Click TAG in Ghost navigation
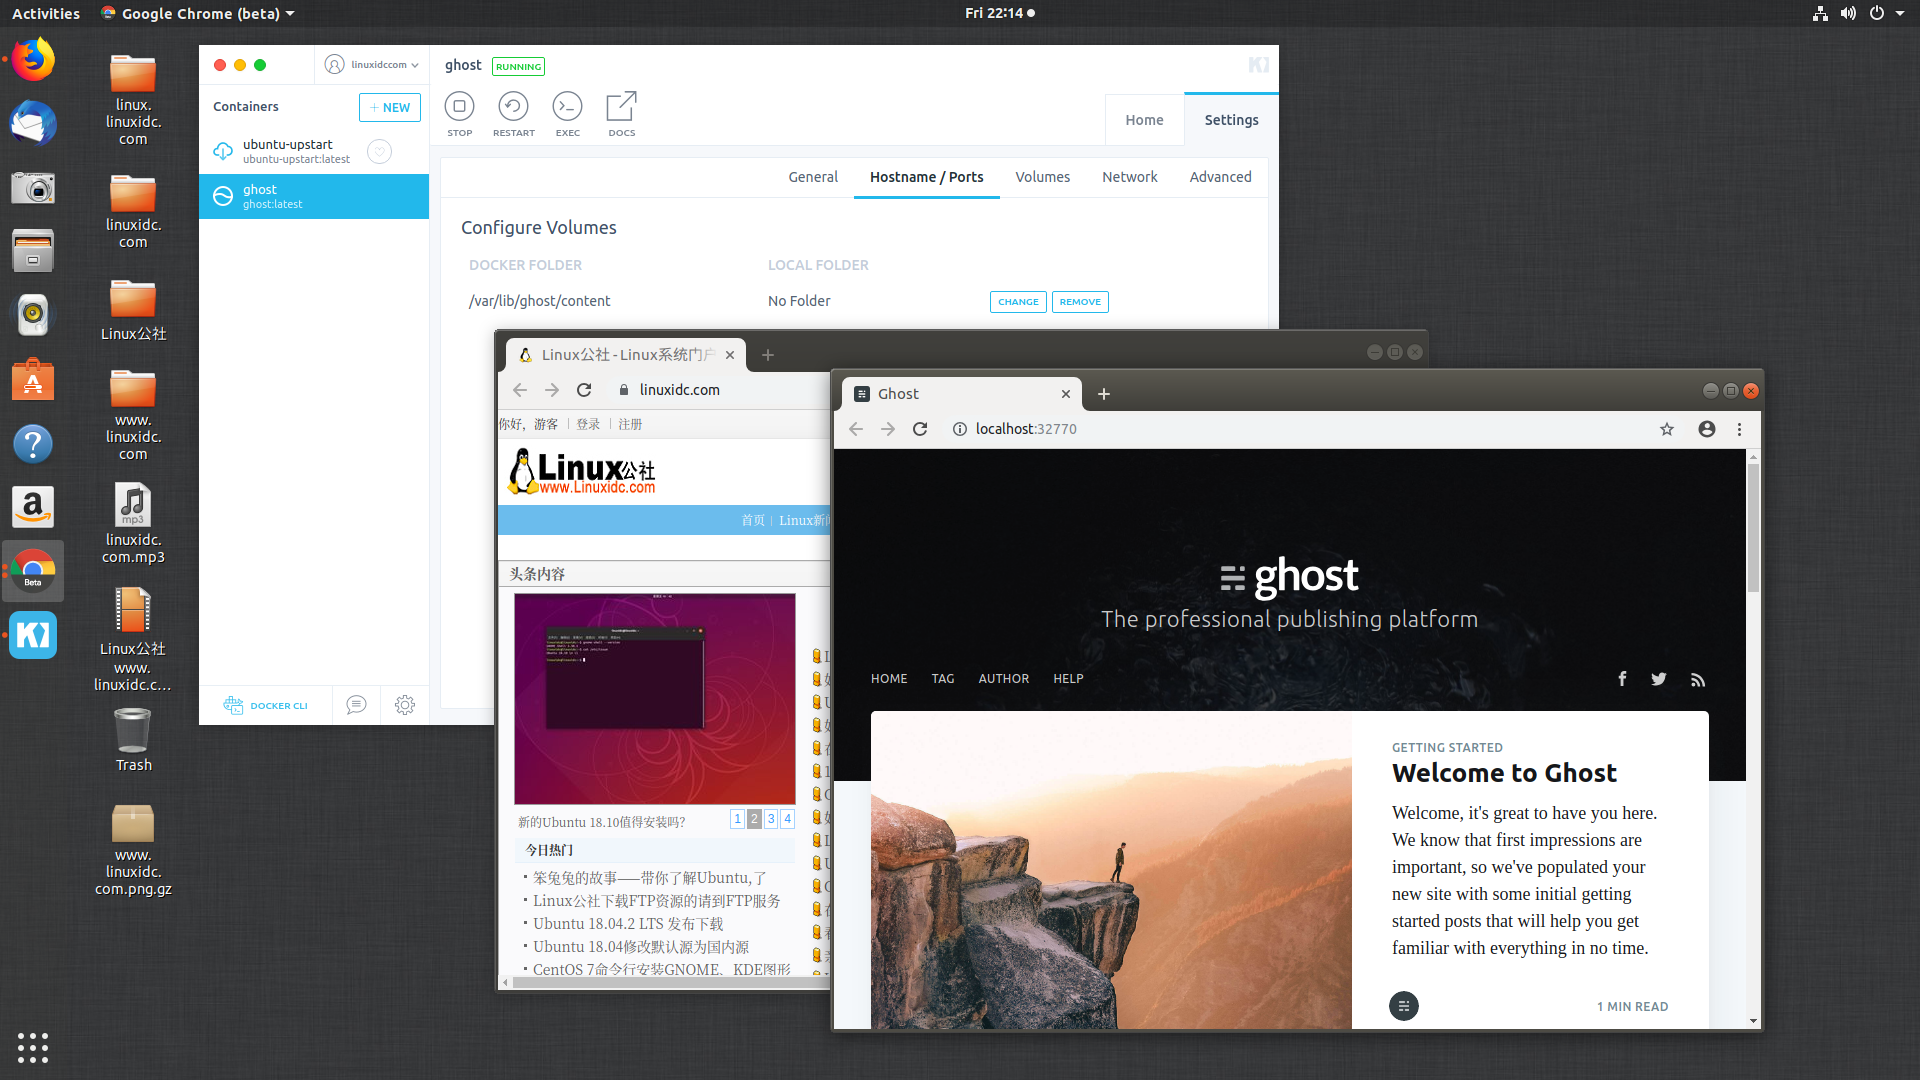 tap(943, 679)
